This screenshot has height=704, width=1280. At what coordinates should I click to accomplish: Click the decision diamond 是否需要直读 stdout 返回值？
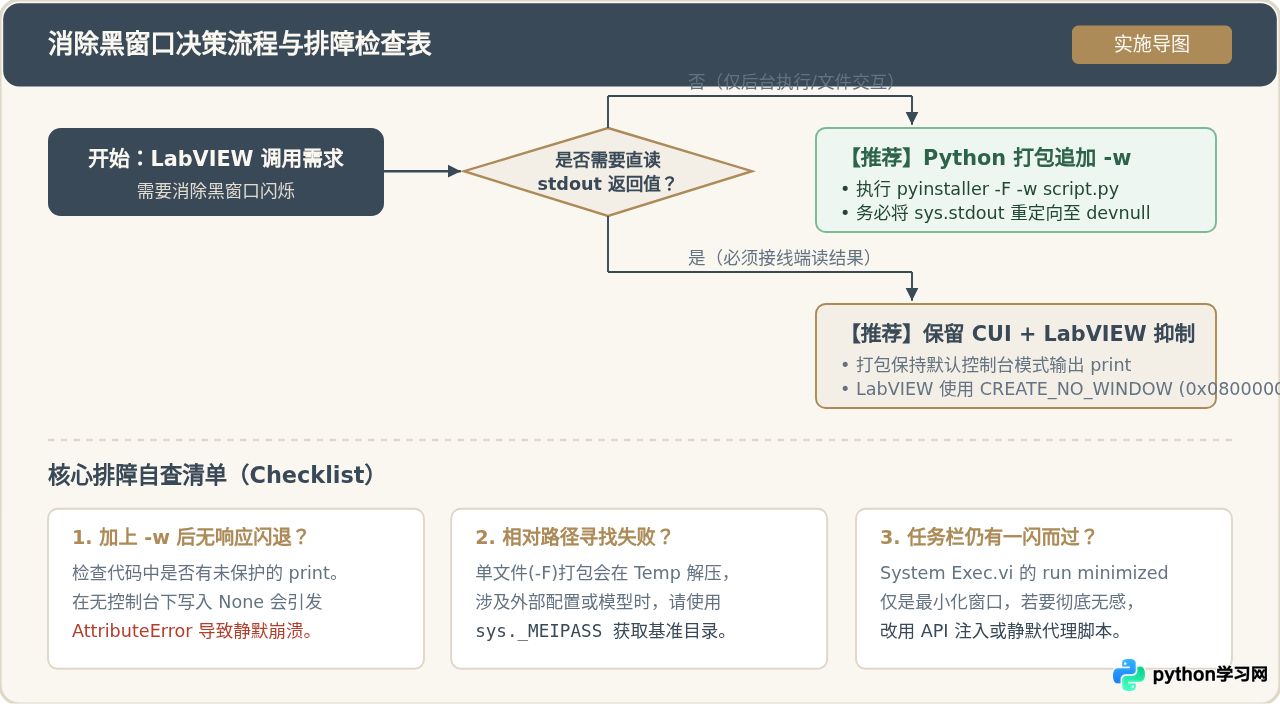[x=608, y=172]
